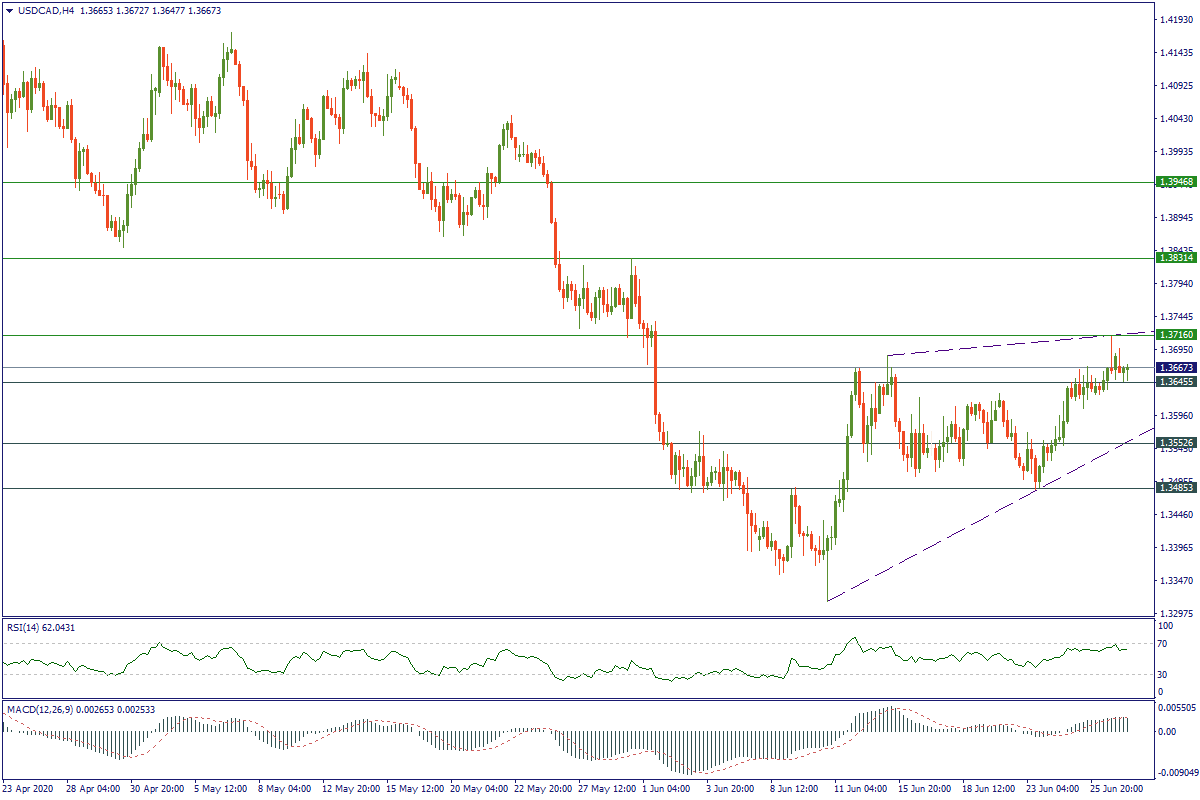The height and width of the screenshot is (800, 1200).
Task: Select the 1.34853 support level label
Action: click(x=1176, y=488)
